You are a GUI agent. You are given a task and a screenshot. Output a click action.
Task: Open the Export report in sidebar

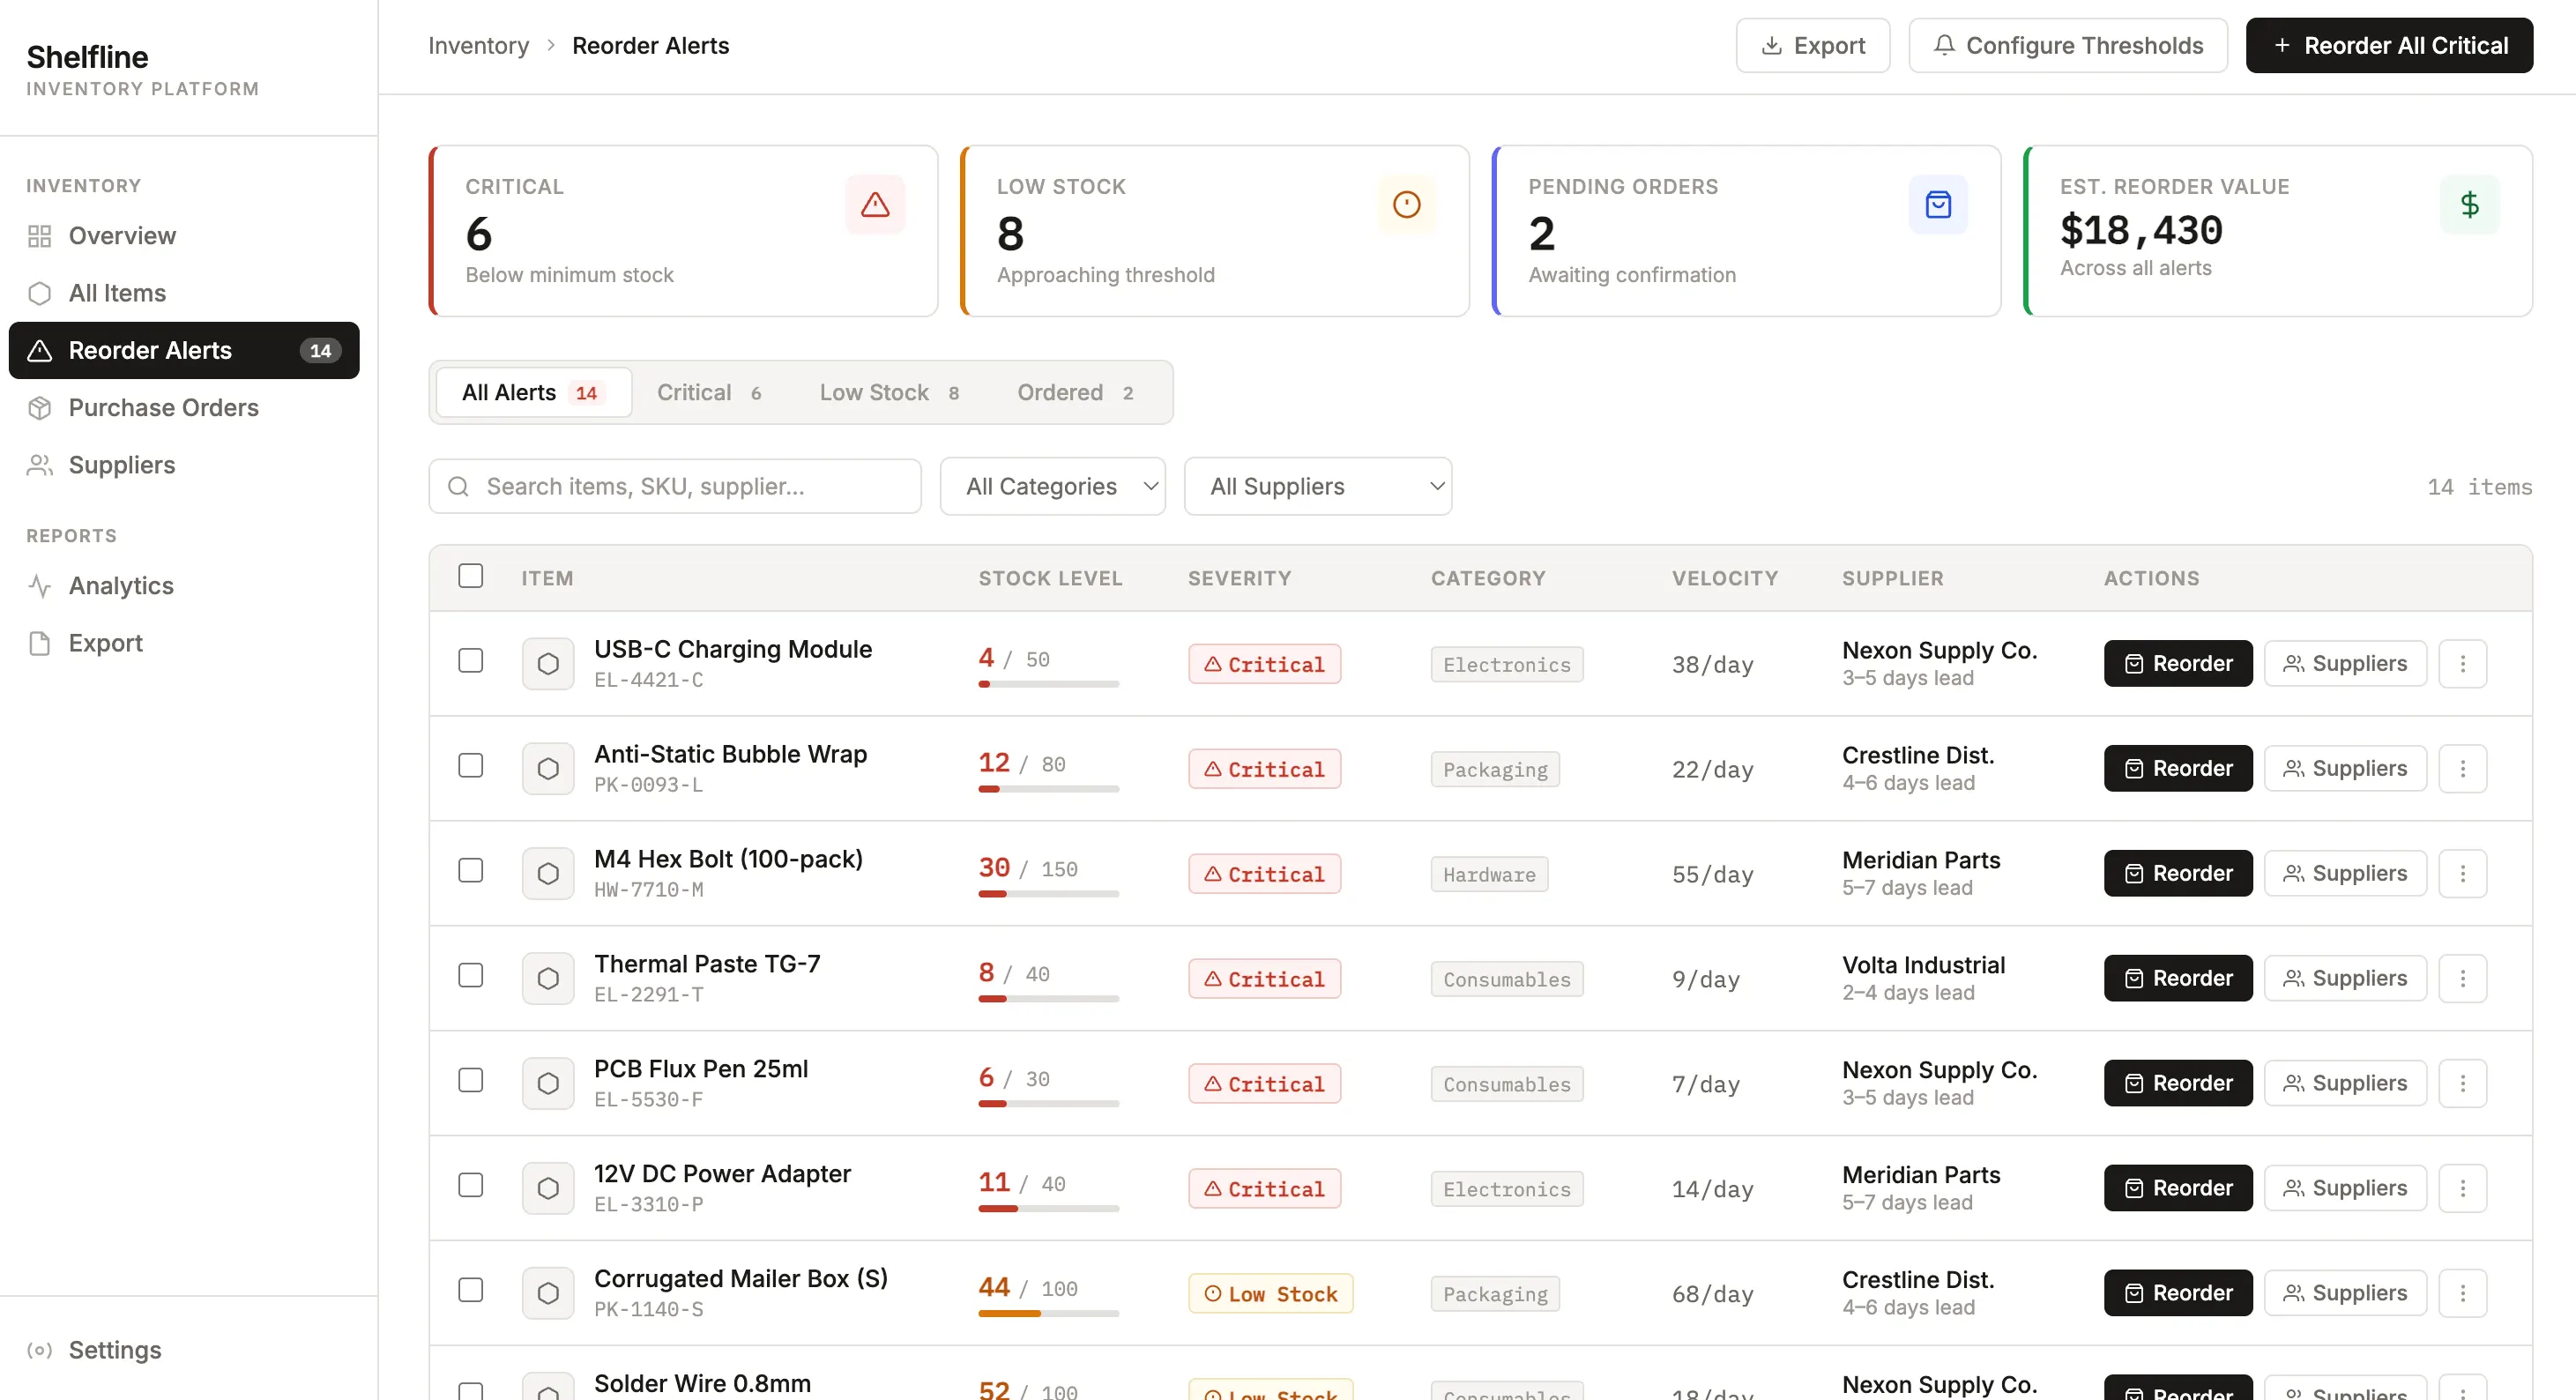coord(184,643)
